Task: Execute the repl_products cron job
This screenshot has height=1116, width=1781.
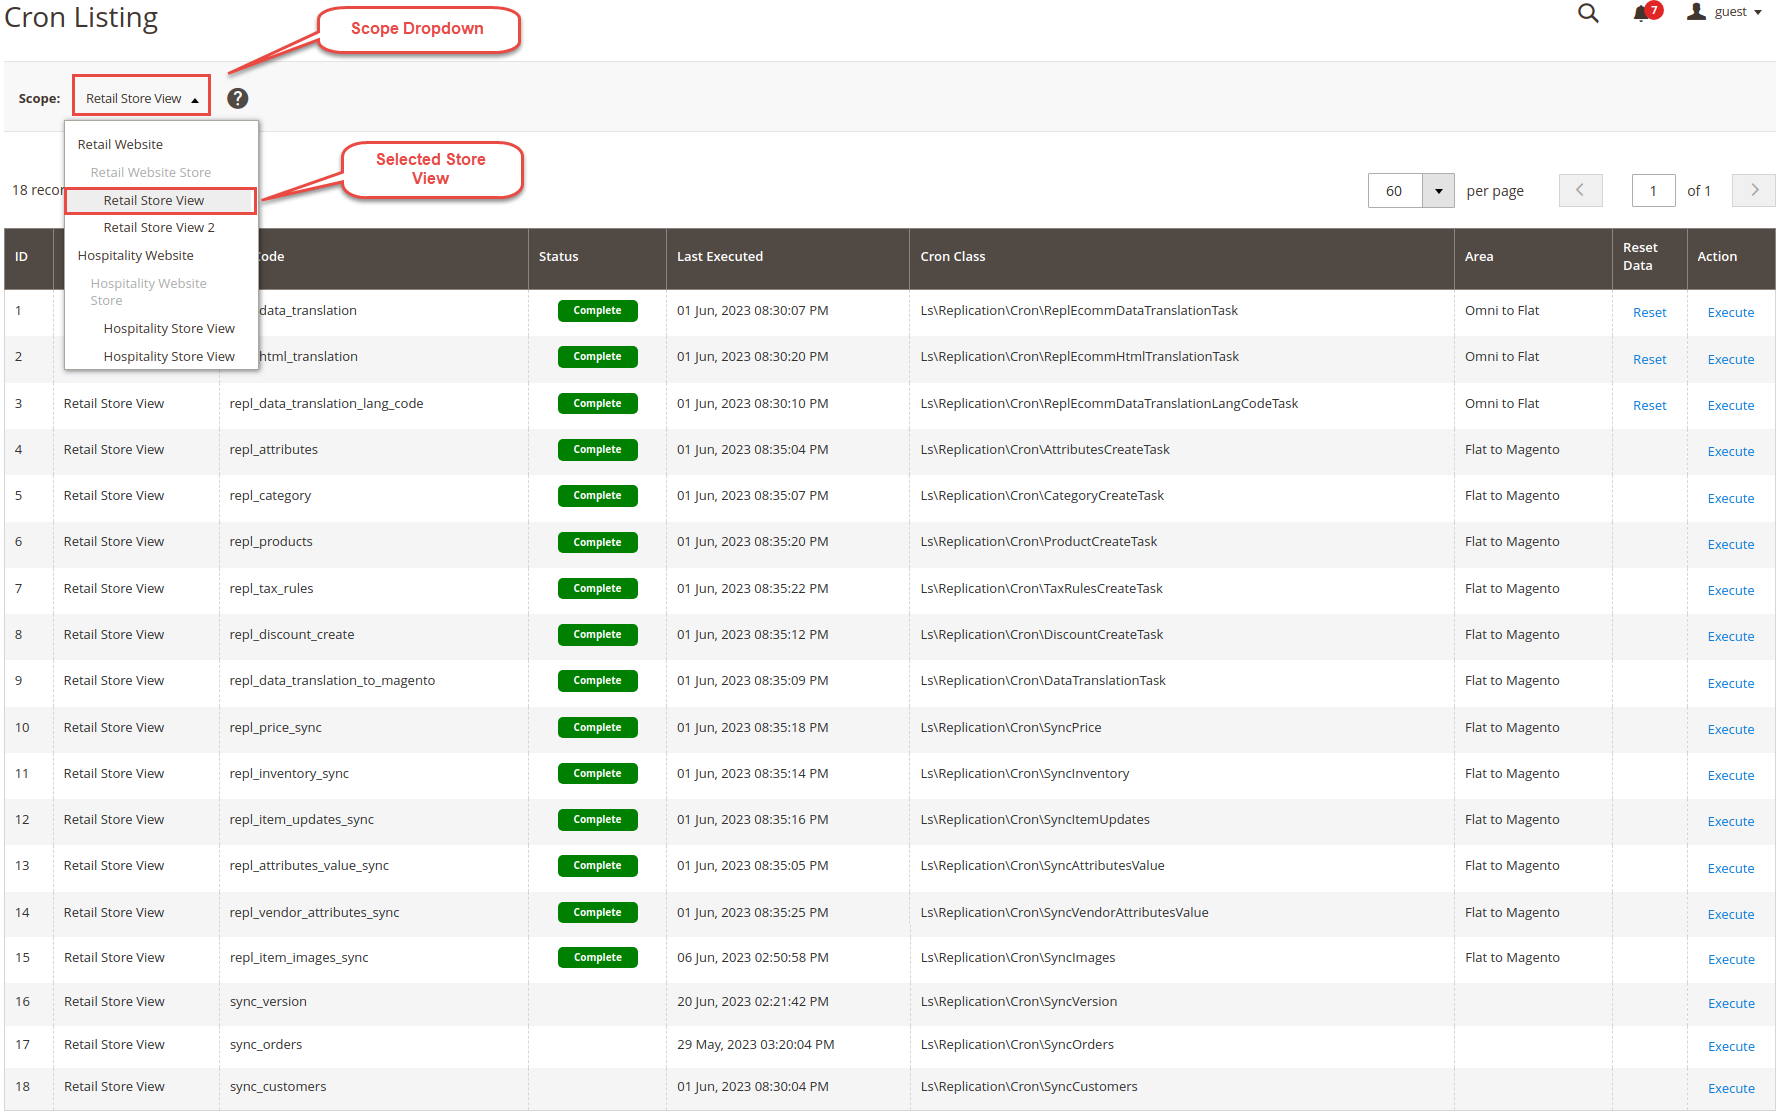Action: tap(1730, 545)
